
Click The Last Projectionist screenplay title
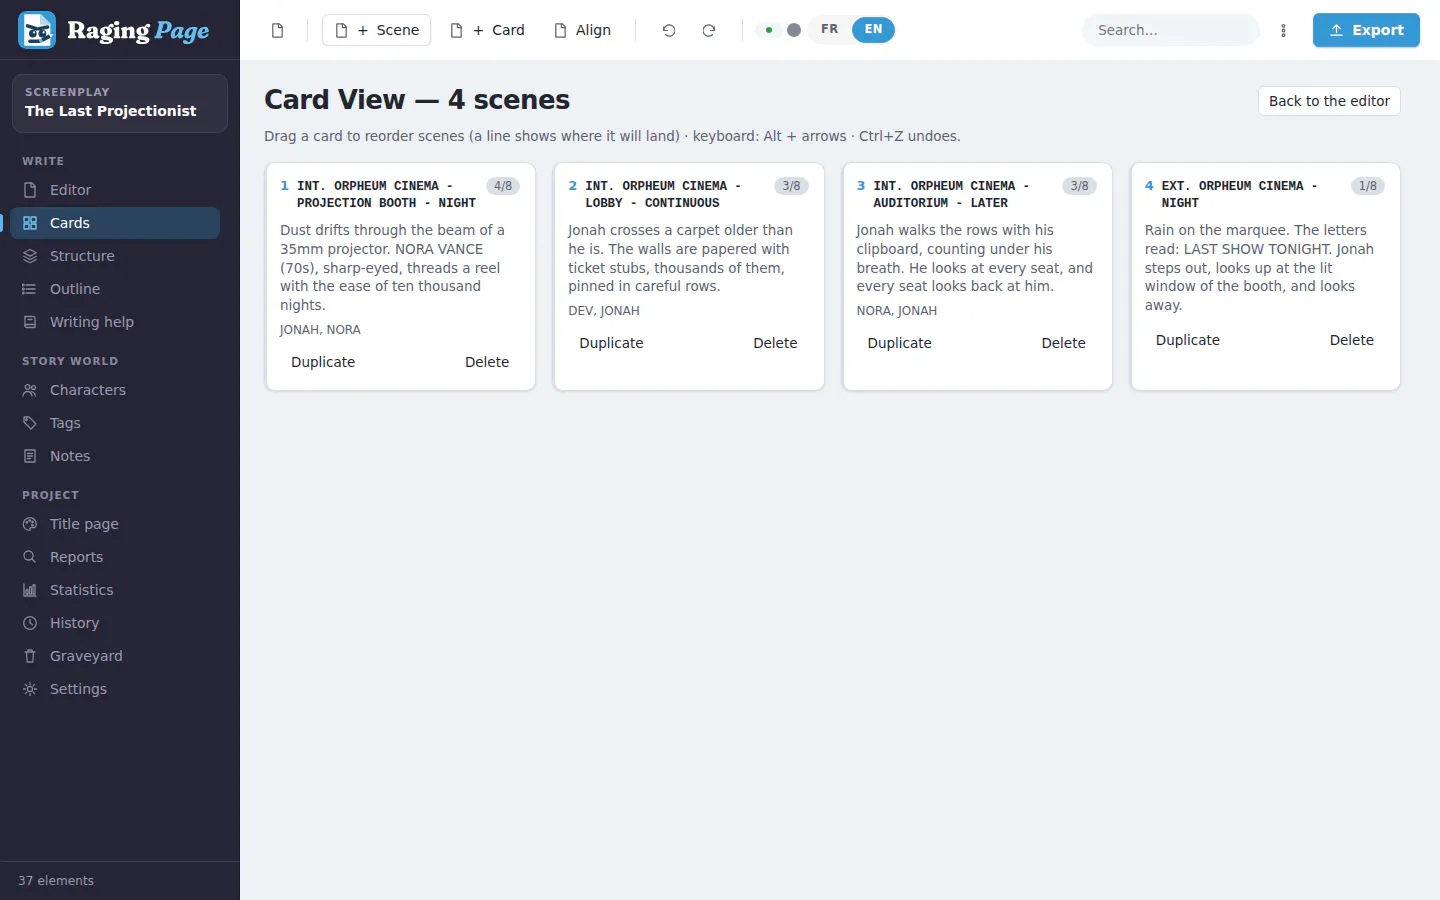(111, 111)
